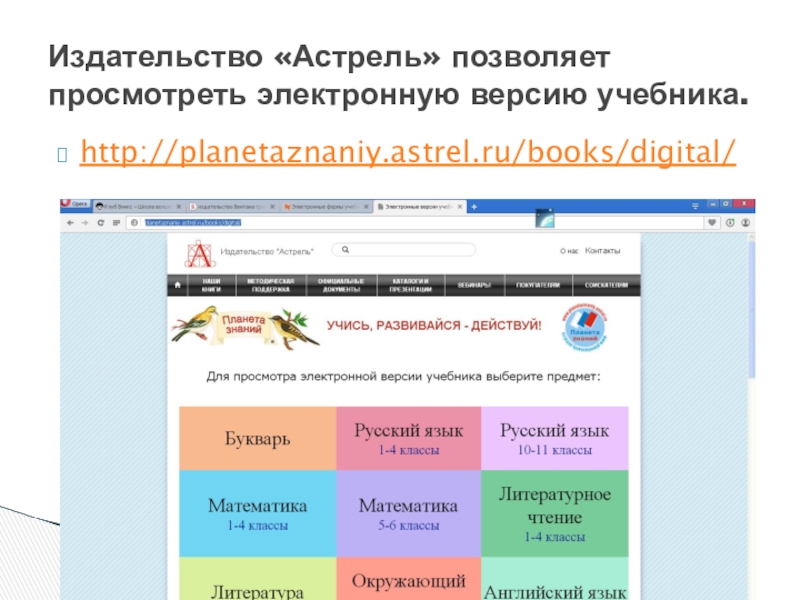This screenshot has height=600, width=800.
Task: Select 'Русский язык 1-4 классы' tile
Action: point(409,438)
